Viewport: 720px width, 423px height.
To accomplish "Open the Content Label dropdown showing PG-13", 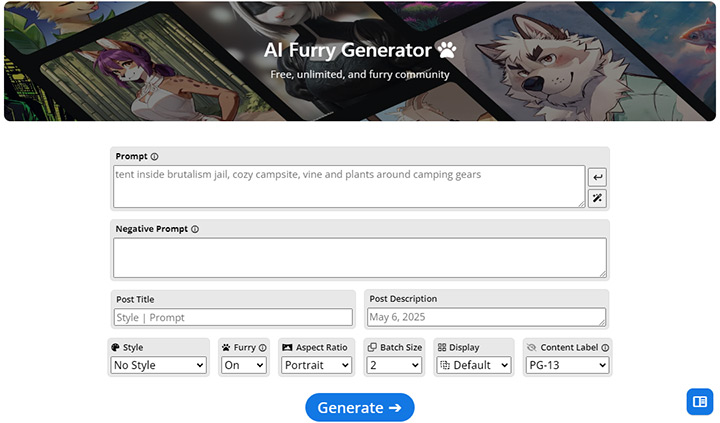I will (x=568, y=366).
